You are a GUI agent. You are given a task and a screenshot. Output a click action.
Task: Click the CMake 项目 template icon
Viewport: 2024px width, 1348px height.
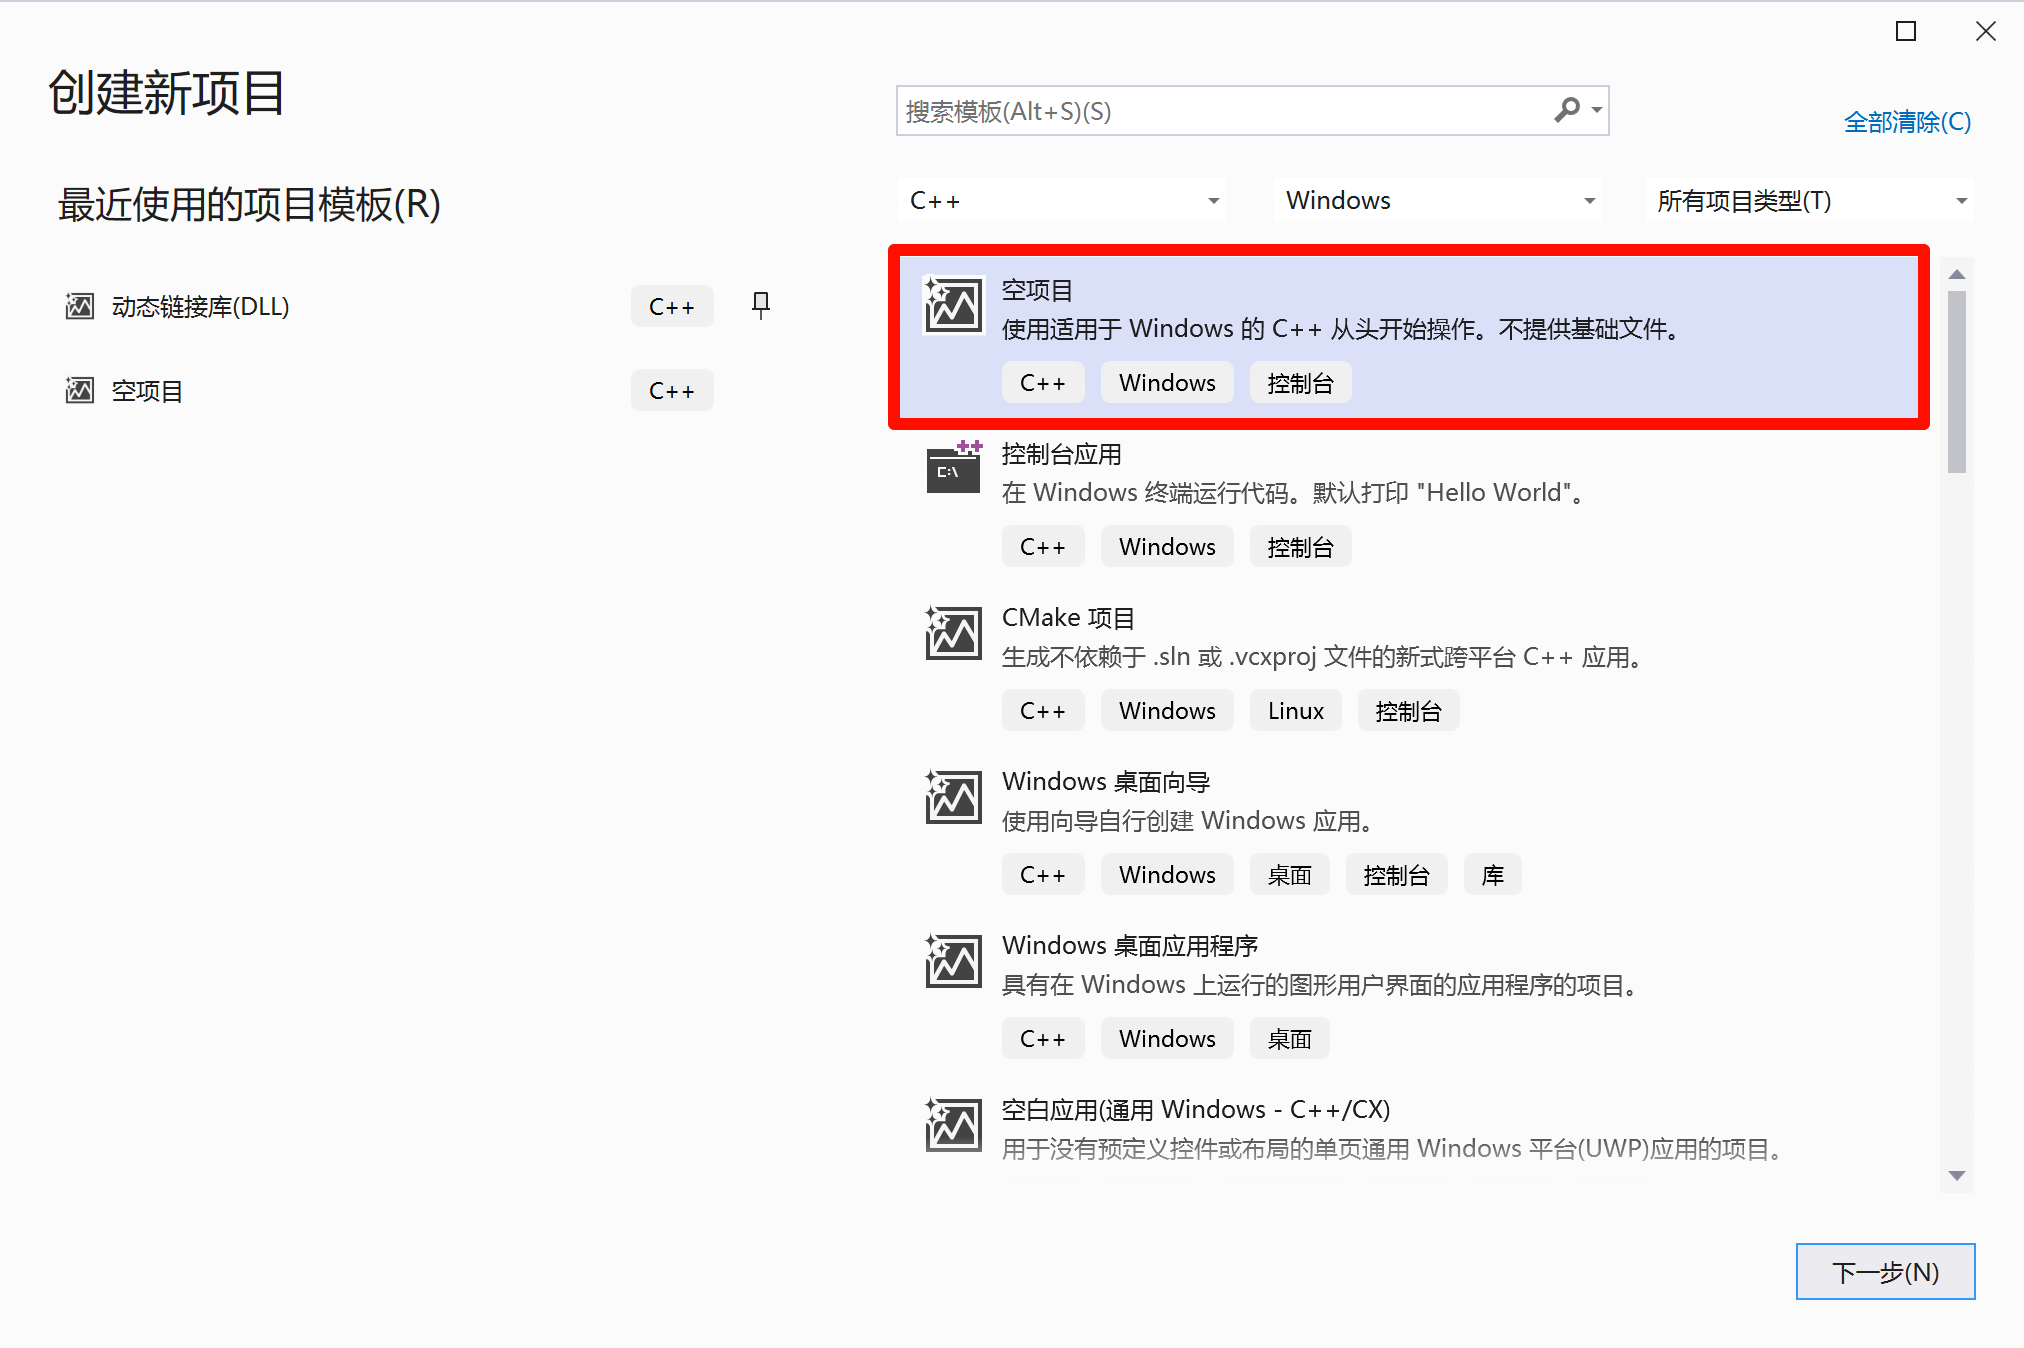(952, 633)
